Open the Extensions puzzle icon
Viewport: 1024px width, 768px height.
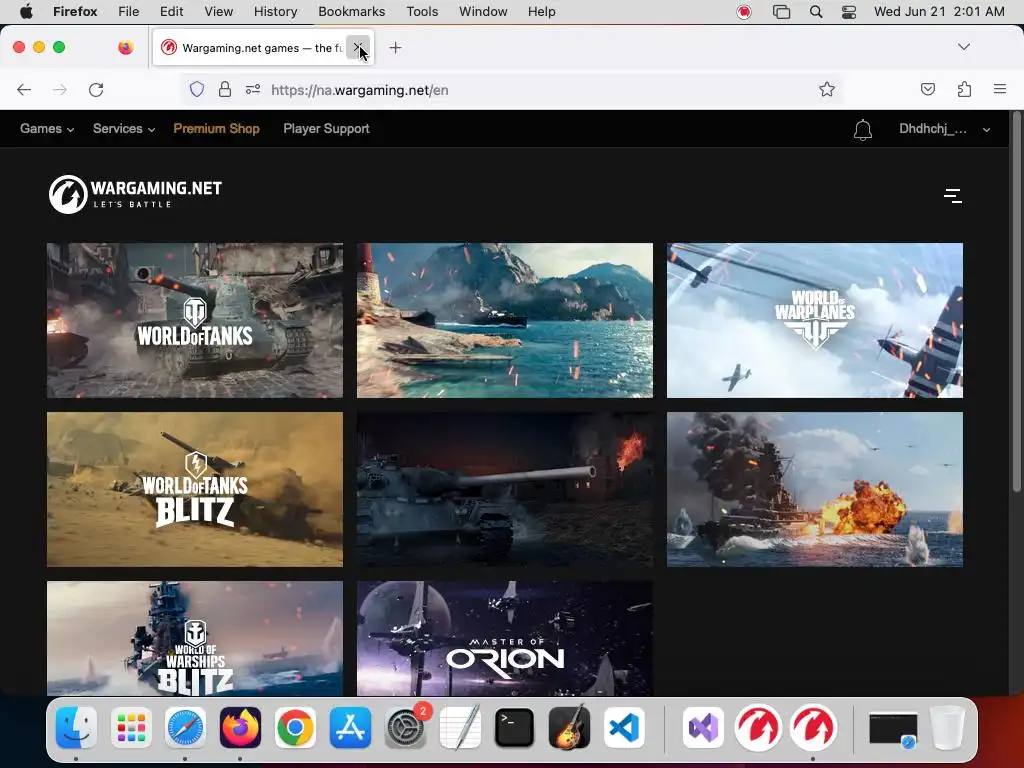(x=964, y=89)
